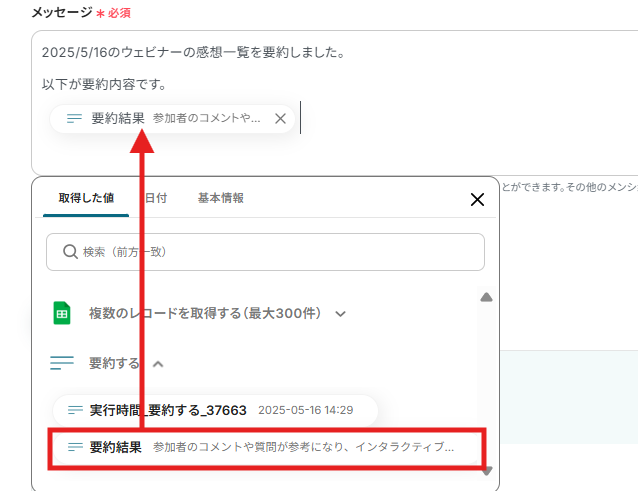Click the timestamp 2025-05-16 14:29
This screenshot has height=491, width=638.
coord(306,410)
